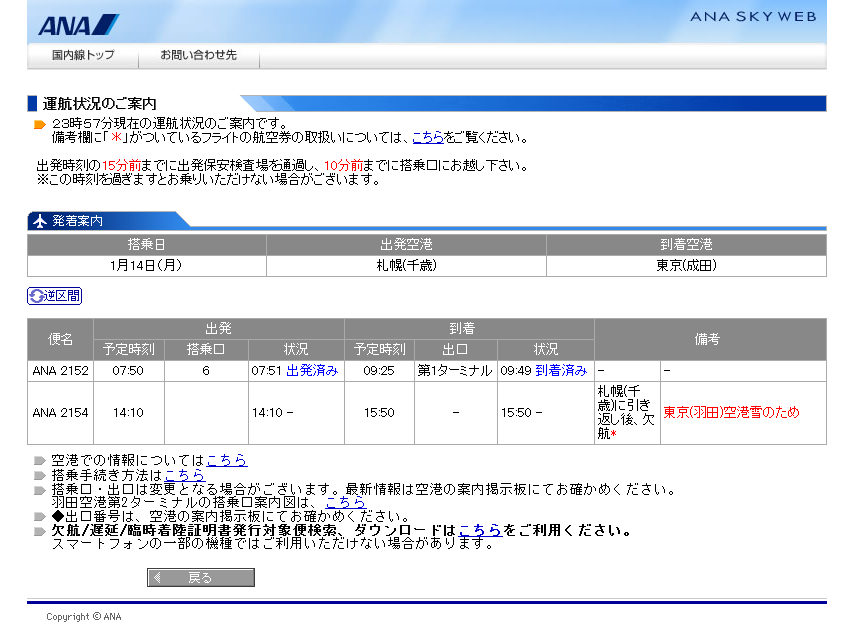Click the 東京(成田) arrival airport cell
Viewport: 854px width, 626px height.
[686, 266]
